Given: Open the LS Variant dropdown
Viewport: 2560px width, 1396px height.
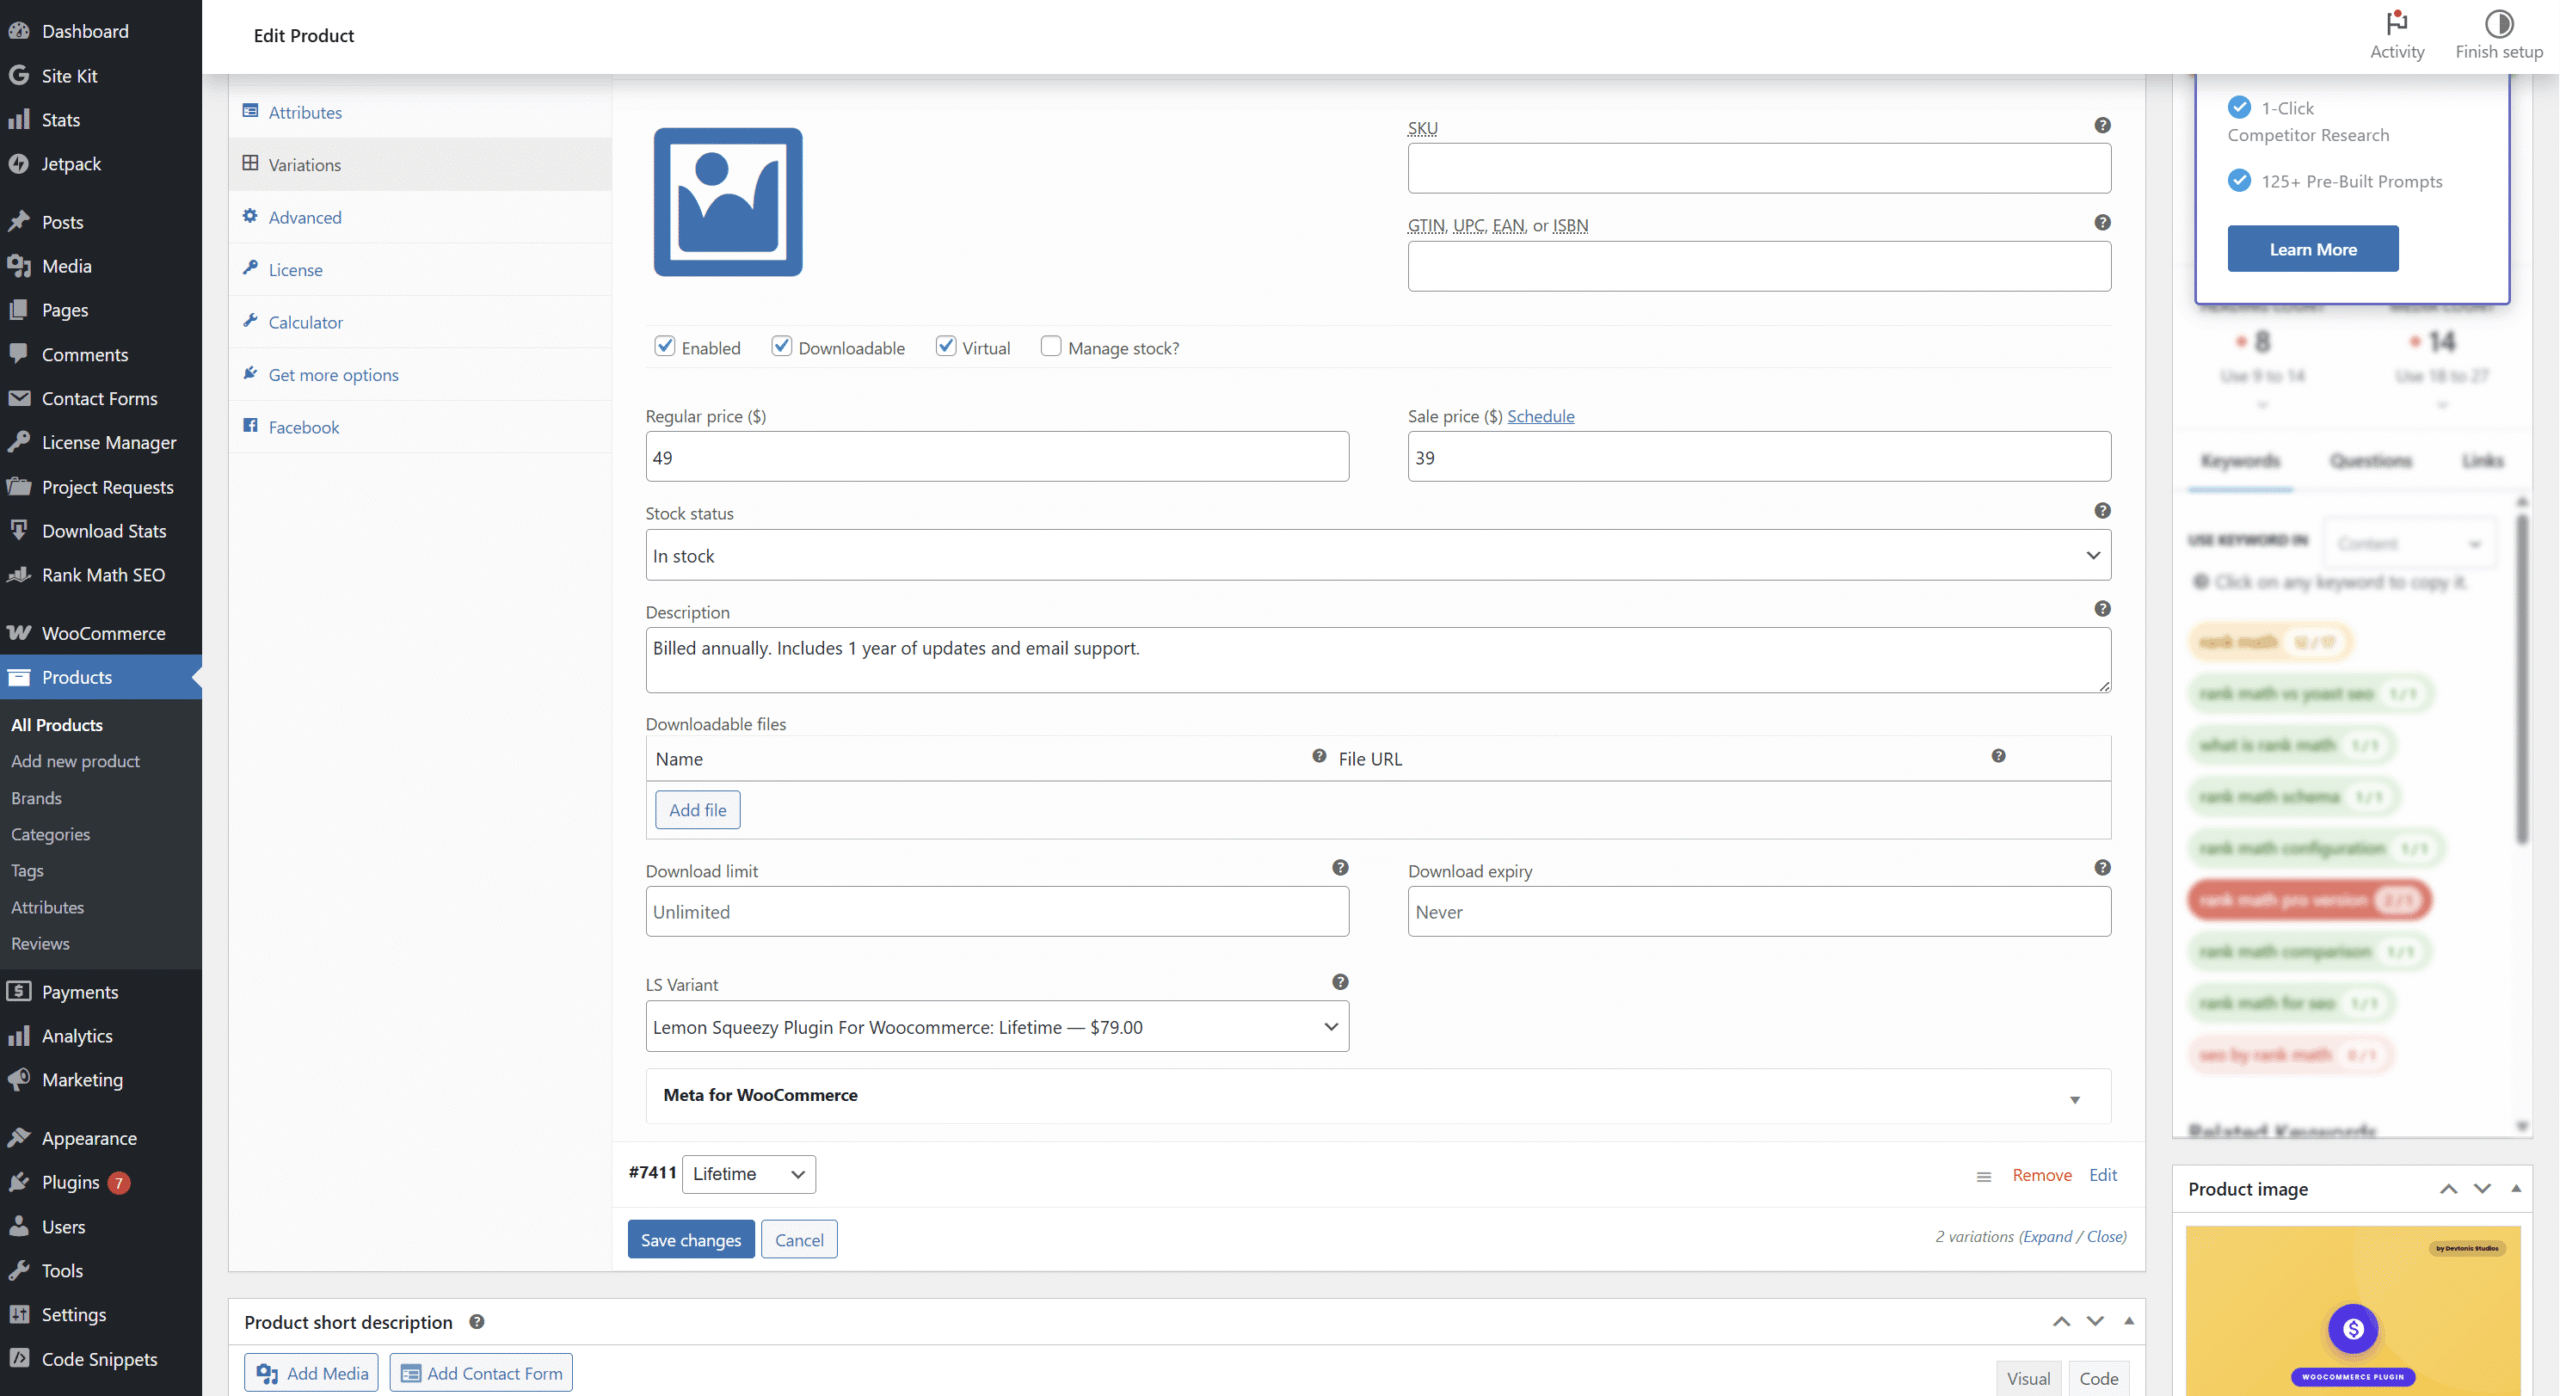Looking at the screenshot, I should point(997,1027).
